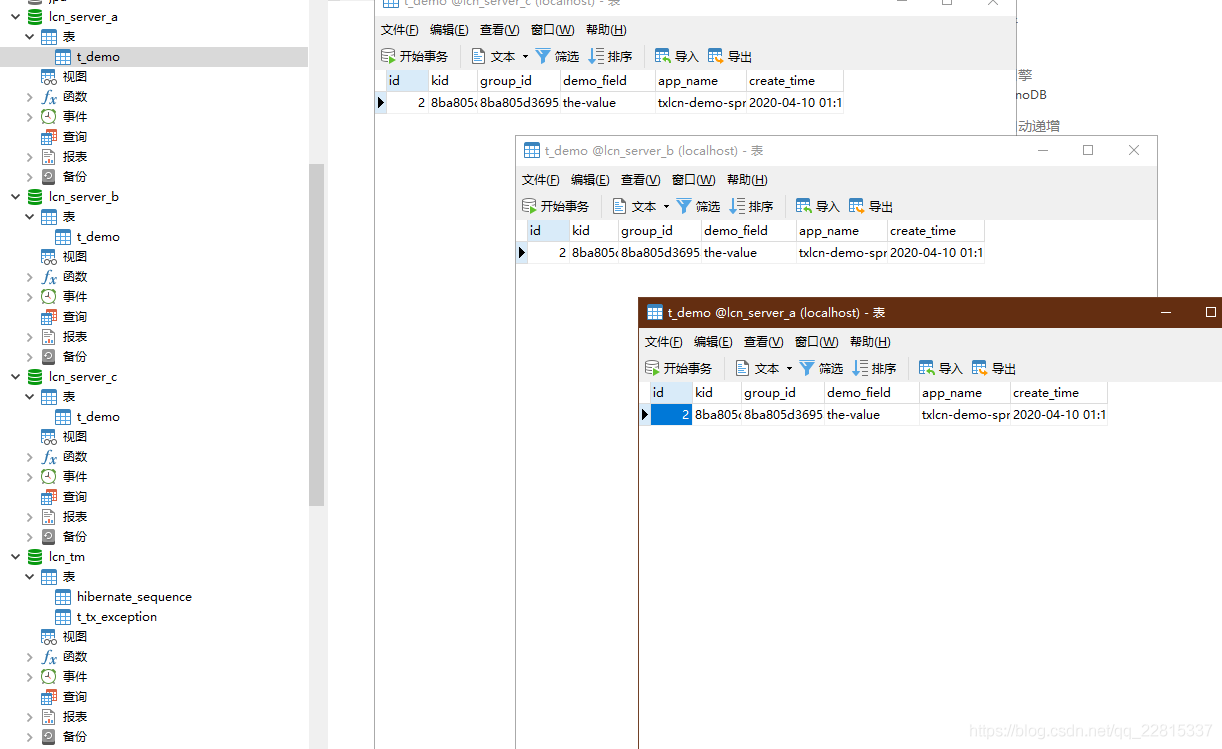Open 窗口(W) menu in lcn_server_b window

[x=694, y=180]
